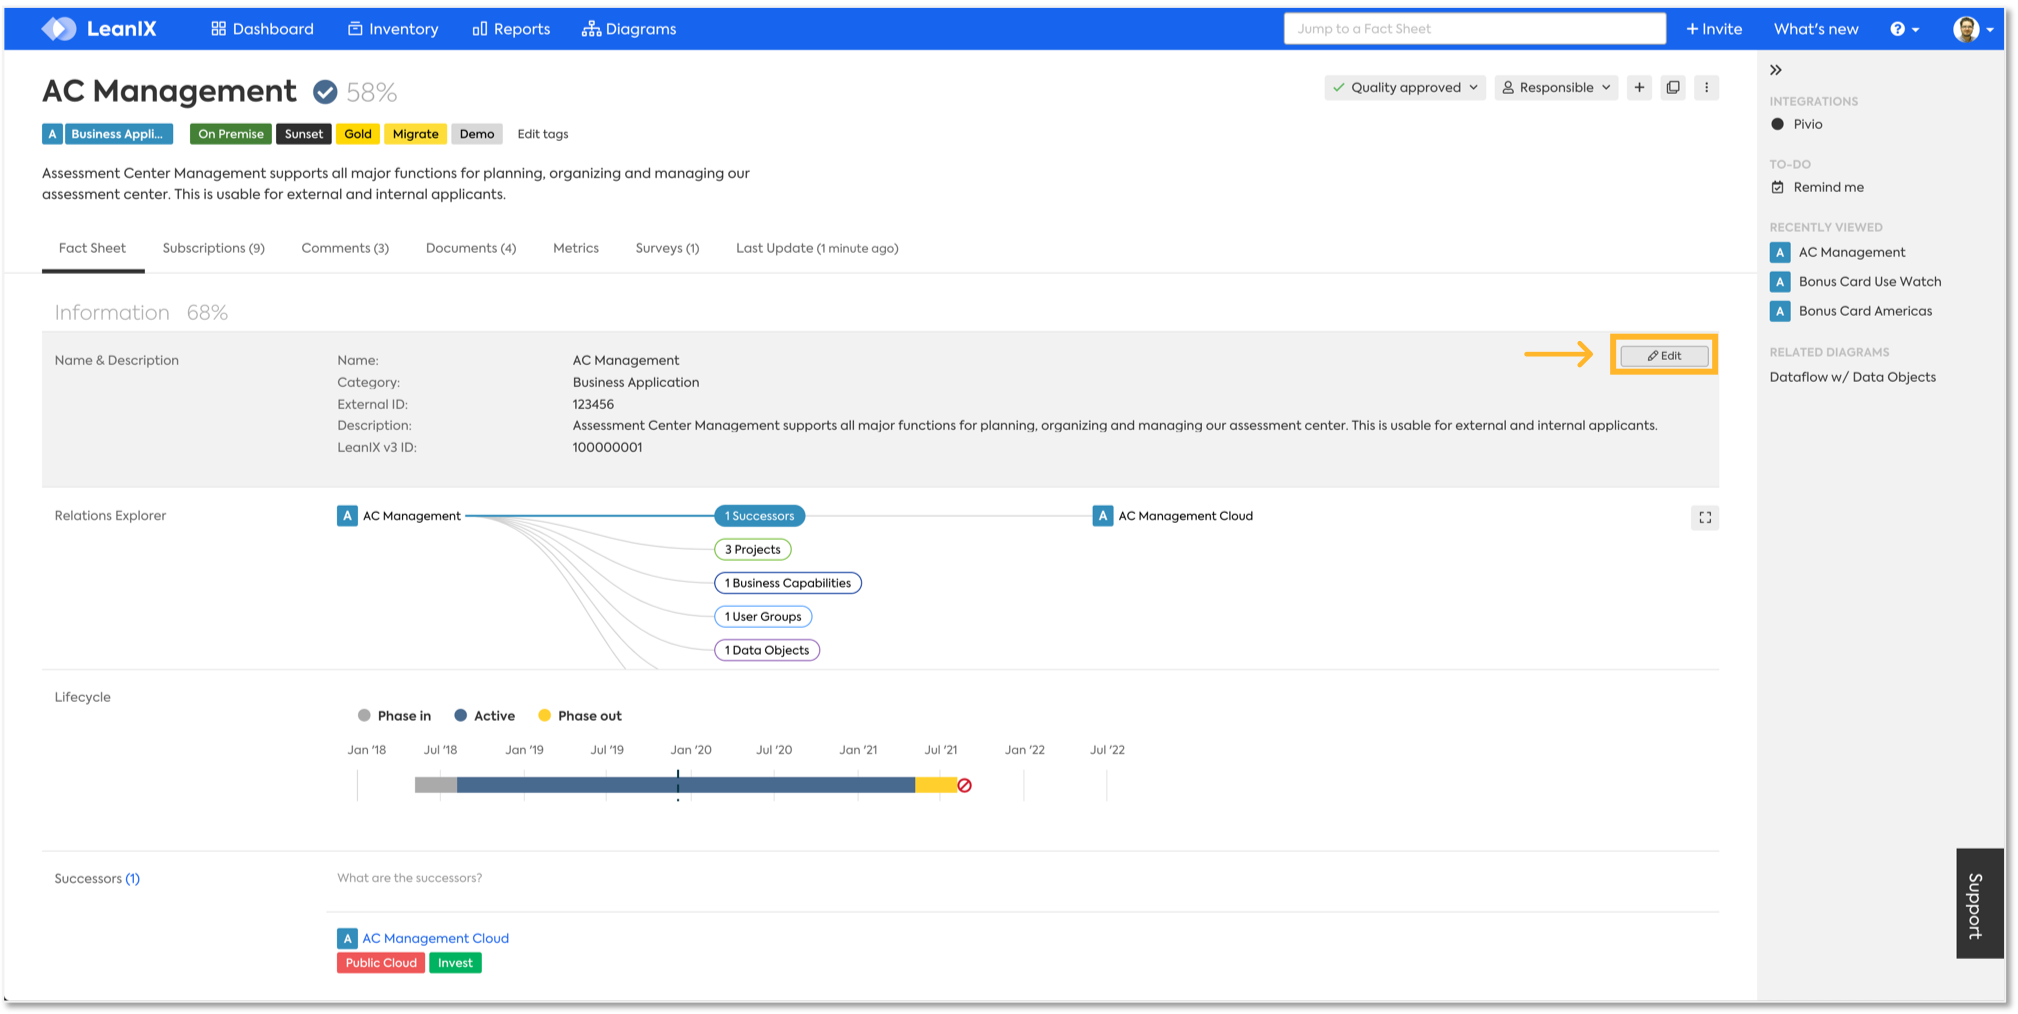Switch to the Surveys (1) tab
Screen dimensions: 2018x1014
(667, 248)
